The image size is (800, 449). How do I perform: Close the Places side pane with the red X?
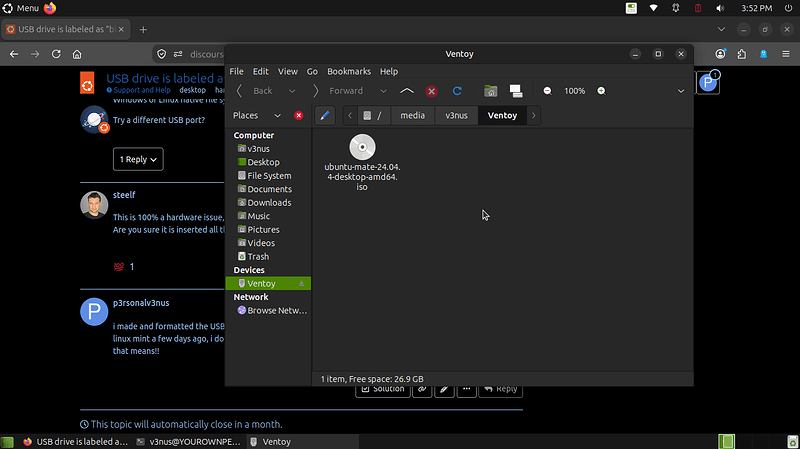(x=298, y=115)
